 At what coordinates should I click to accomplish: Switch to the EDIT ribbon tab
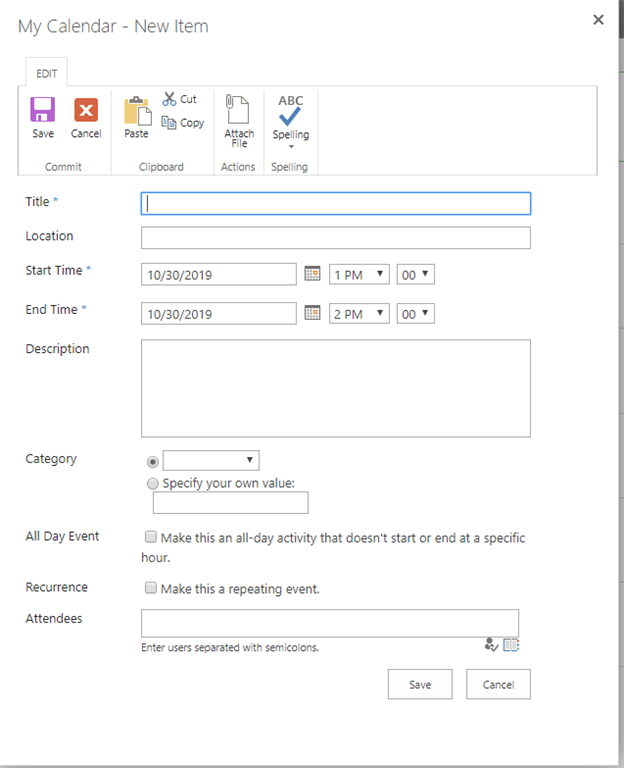tap(47, 74)
